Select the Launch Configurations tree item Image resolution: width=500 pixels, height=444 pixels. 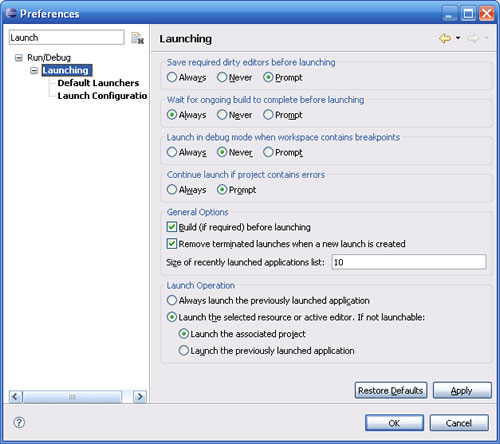click(102, 96)
